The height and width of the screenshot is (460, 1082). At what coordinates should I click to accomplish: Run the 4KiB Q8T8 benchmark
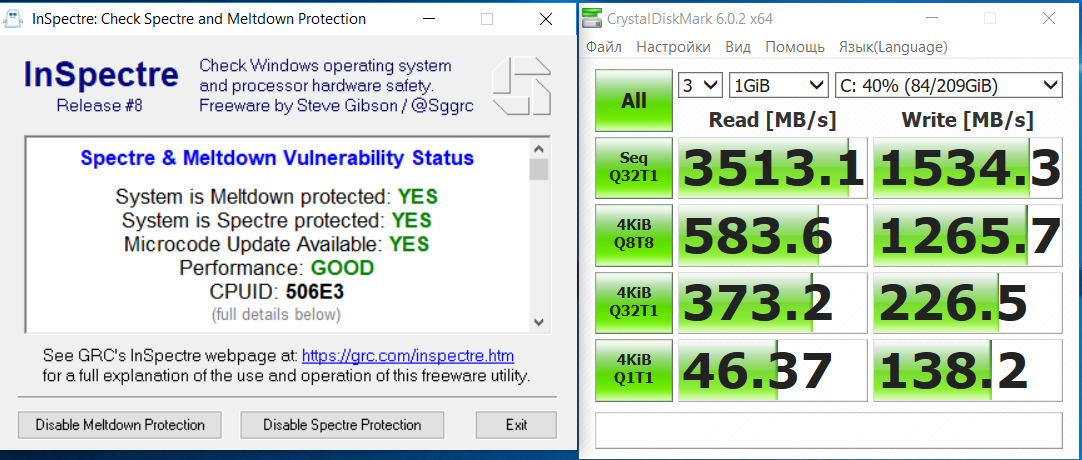click(634, 232)
